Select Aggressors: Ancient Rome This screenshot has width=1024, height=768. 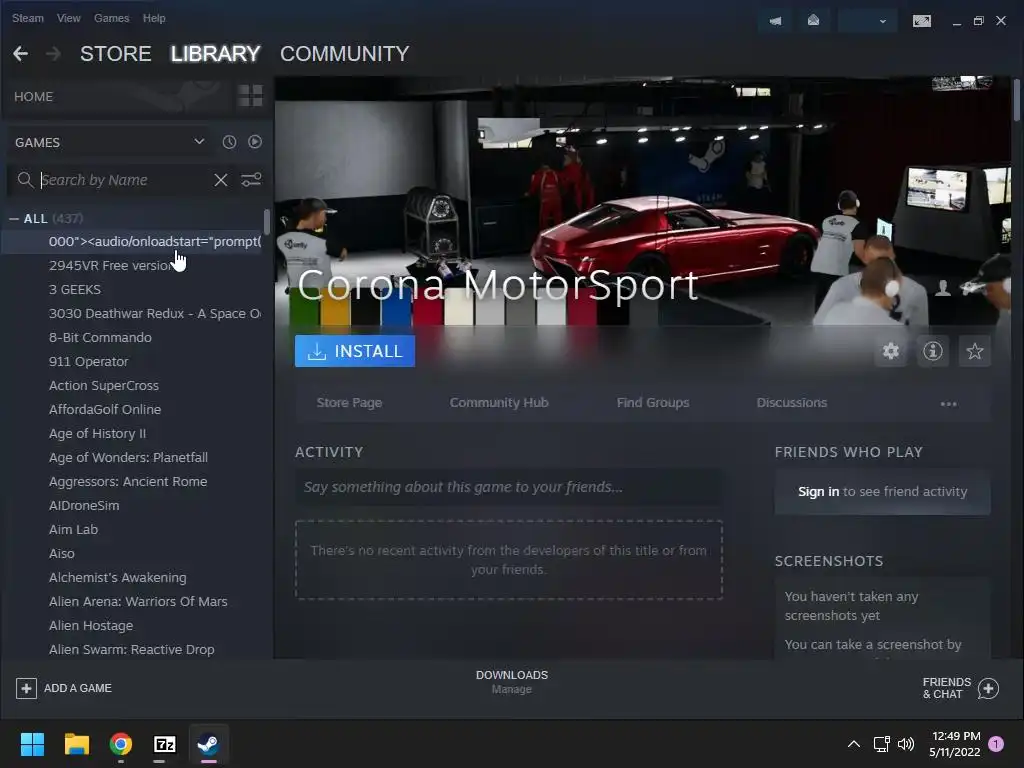tap(127, 481)
